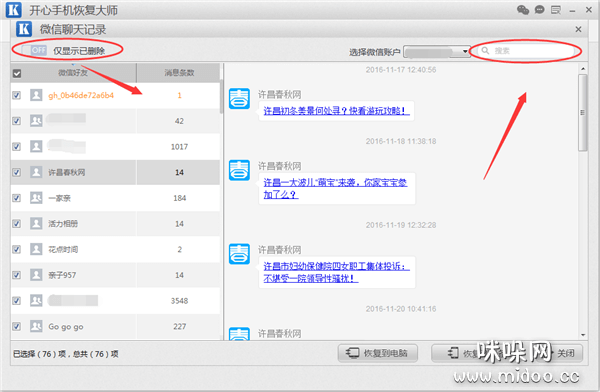Open the chat bubble feedback icon

[x=540, y=10]
